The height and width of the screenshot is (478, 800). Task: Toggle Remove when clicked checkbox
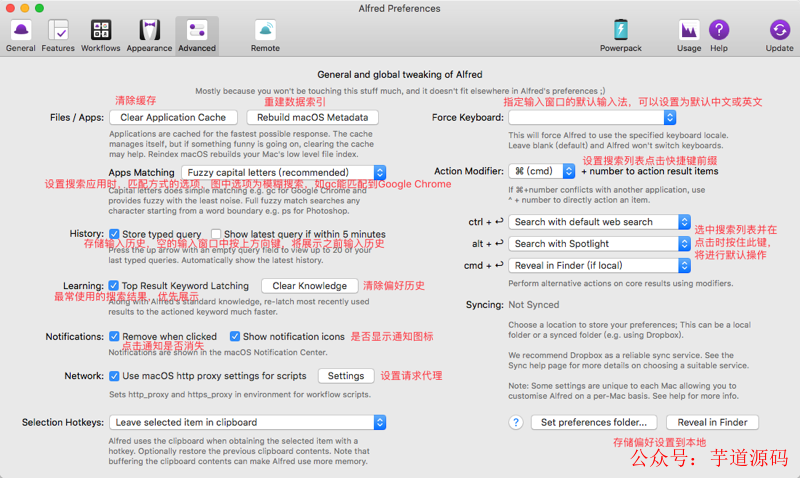(114, 336)
